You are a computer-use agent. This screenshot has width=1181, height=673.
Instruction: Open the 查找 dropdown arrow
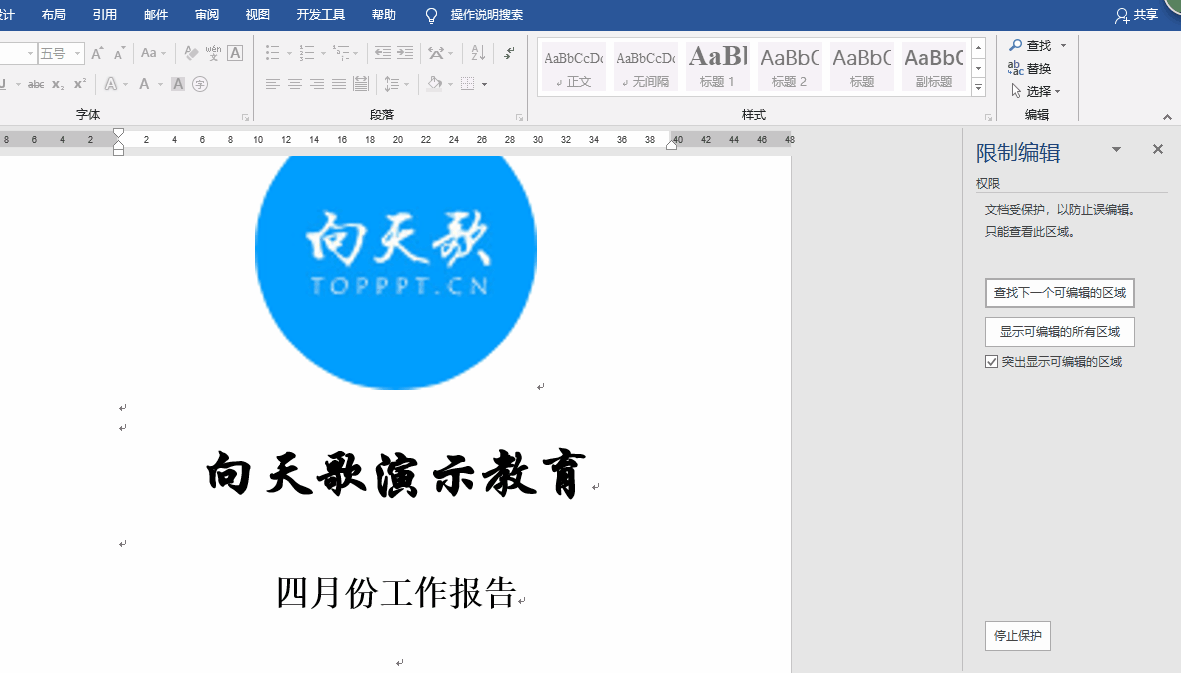pyautogui.click(x=1064, y=46)
